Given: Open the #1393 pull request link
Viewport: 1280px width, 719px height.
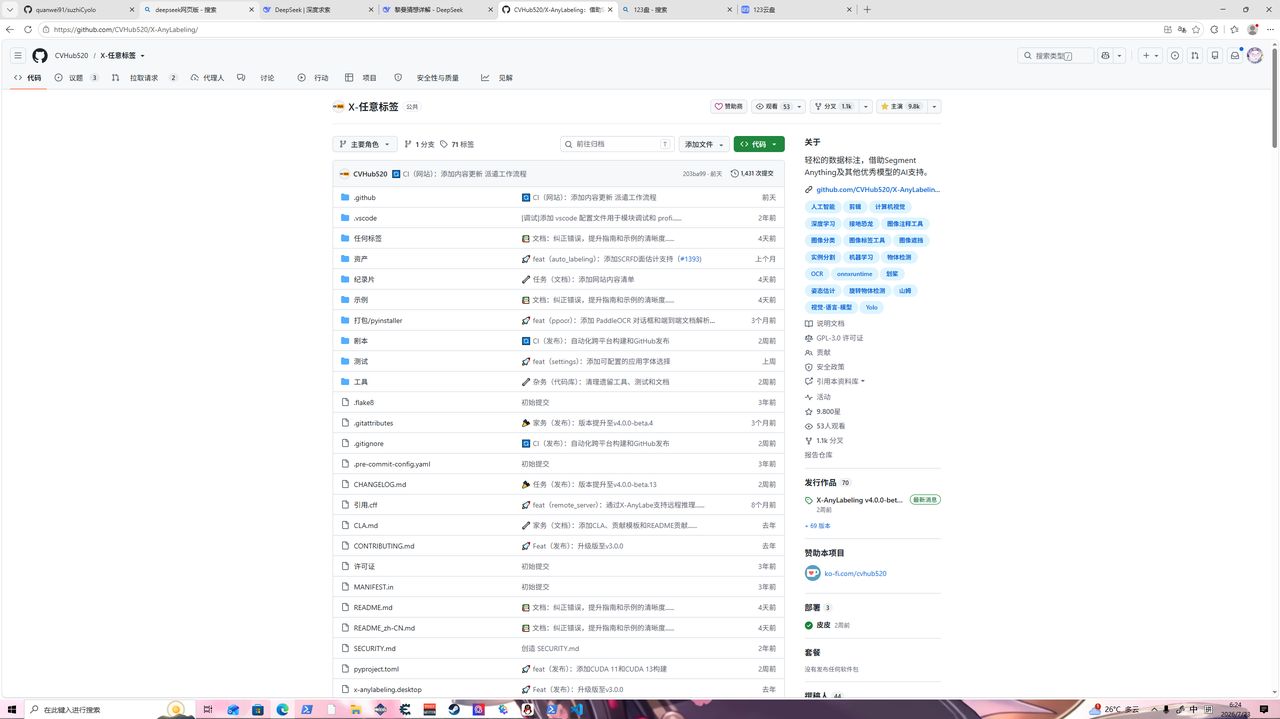Looking at the screenshot, I should coord(690,259).
